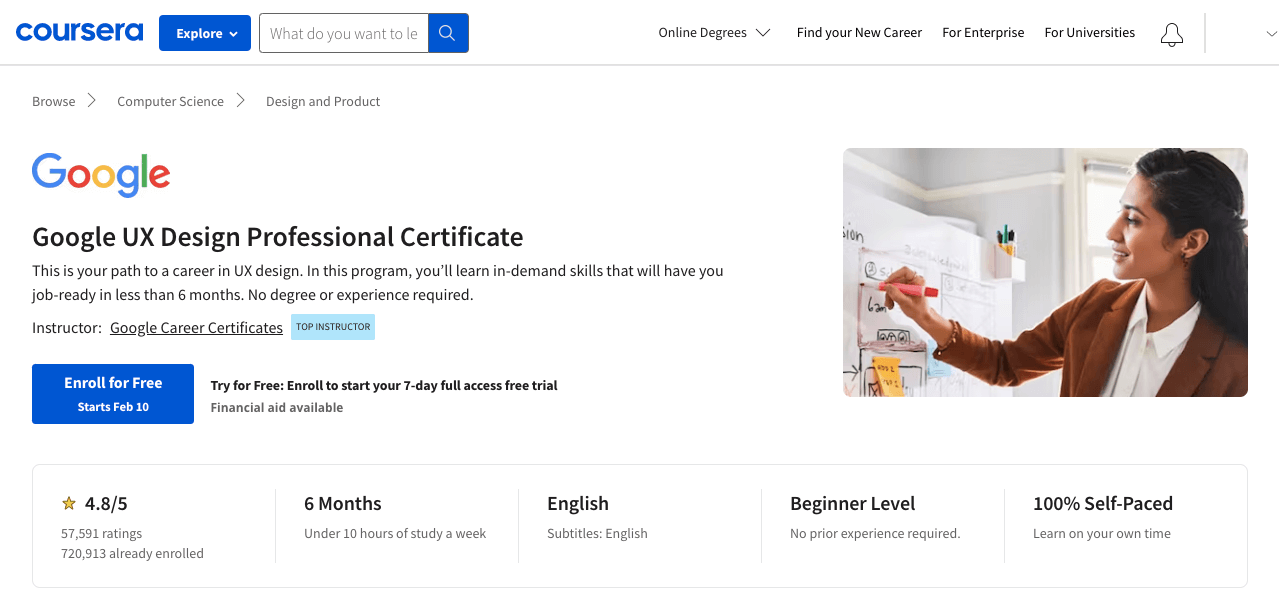
Task: Open the Design and Product breadcrumb
Action: tap(323, 101)
